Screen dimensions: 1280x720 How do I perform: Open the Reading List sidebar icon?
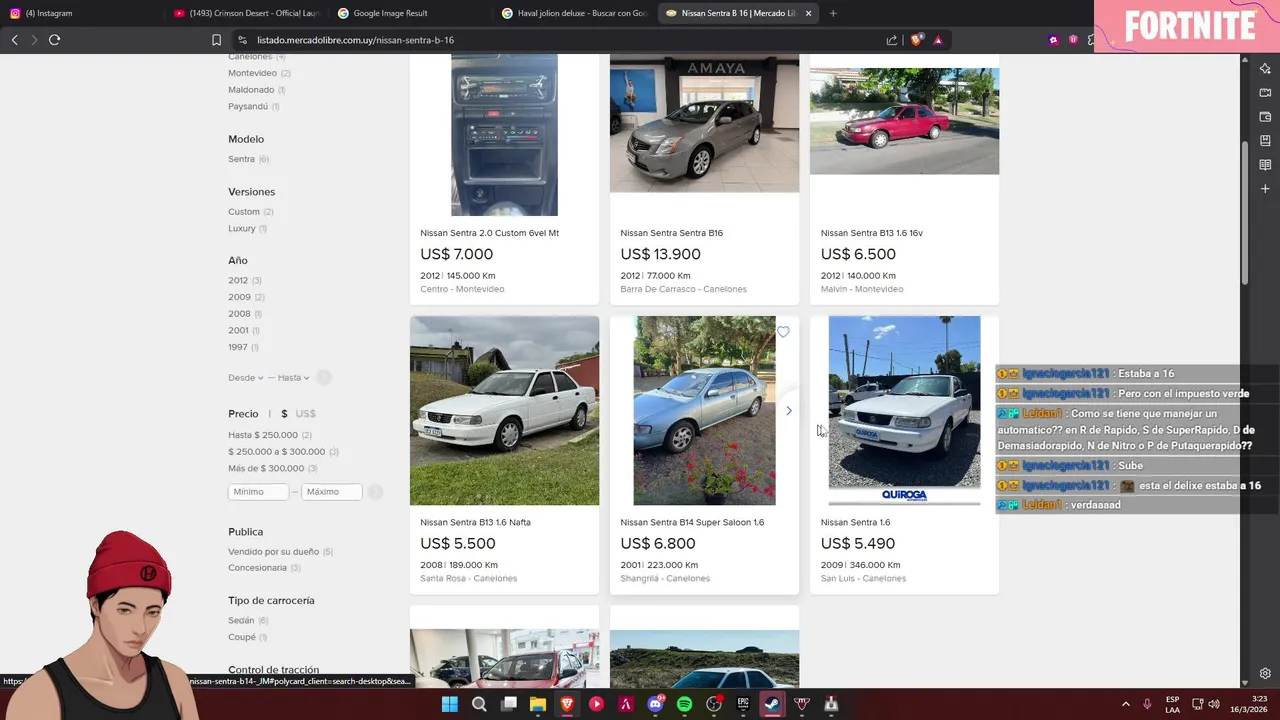[1265, 164]
